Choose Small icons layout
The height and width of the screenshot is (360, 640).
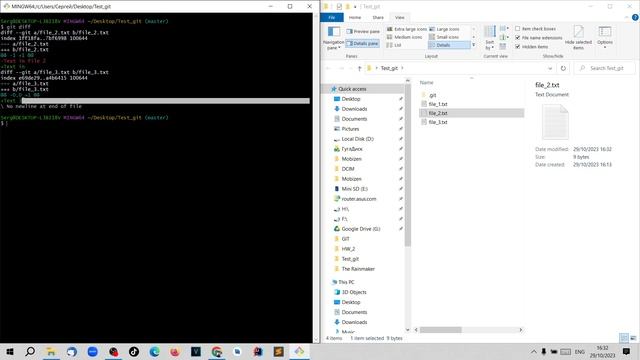coord(444,37)
